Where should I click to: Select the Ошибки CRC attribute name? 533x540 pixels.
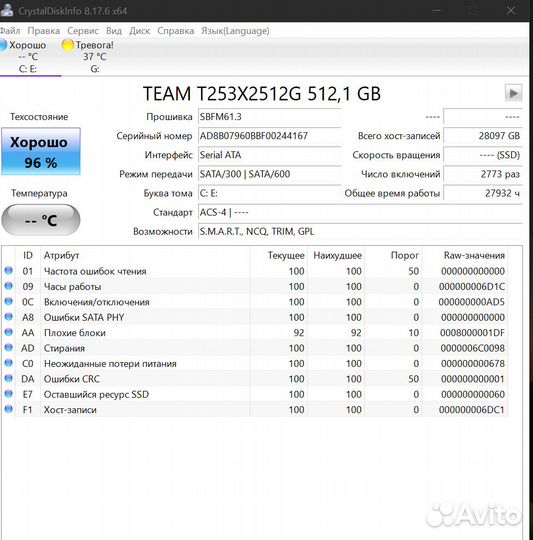(x=72, y=379)
